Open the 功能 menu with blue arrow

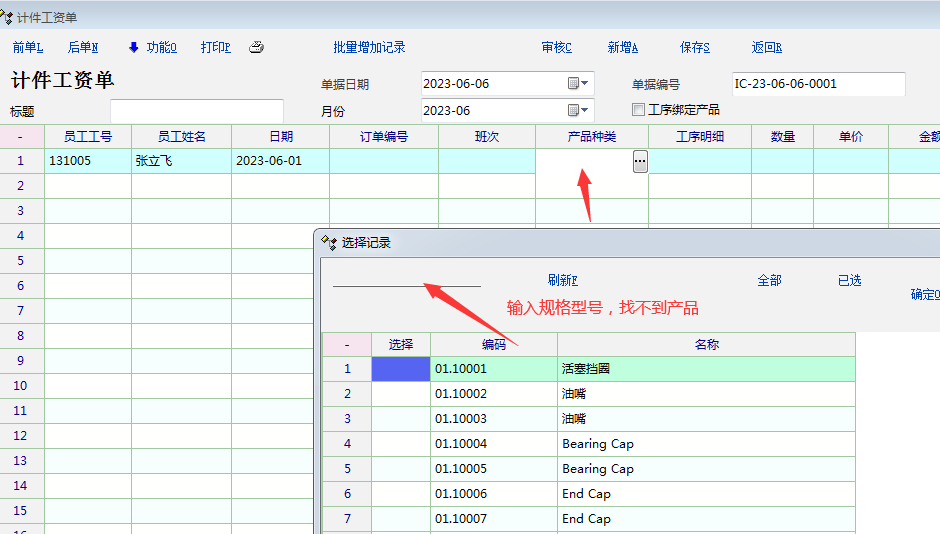click(x=152, y=47)
